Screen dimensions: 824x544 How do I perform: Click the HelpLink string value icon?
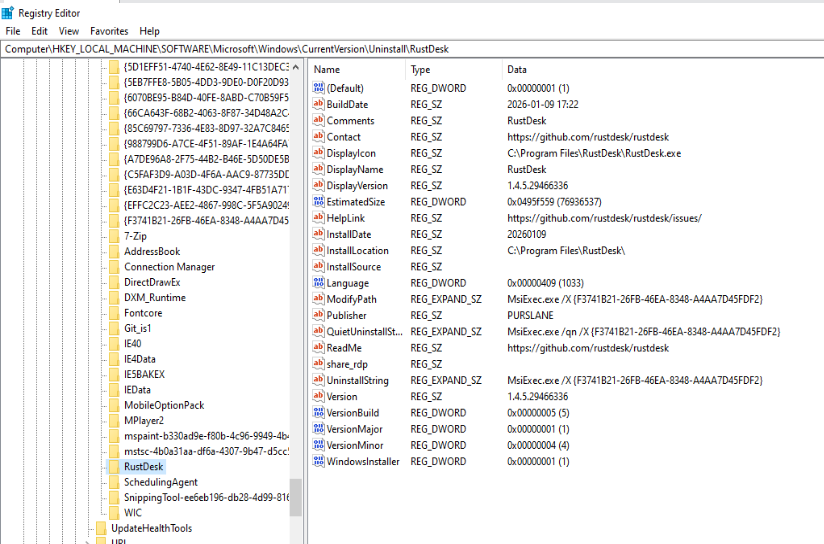[318, 218]
